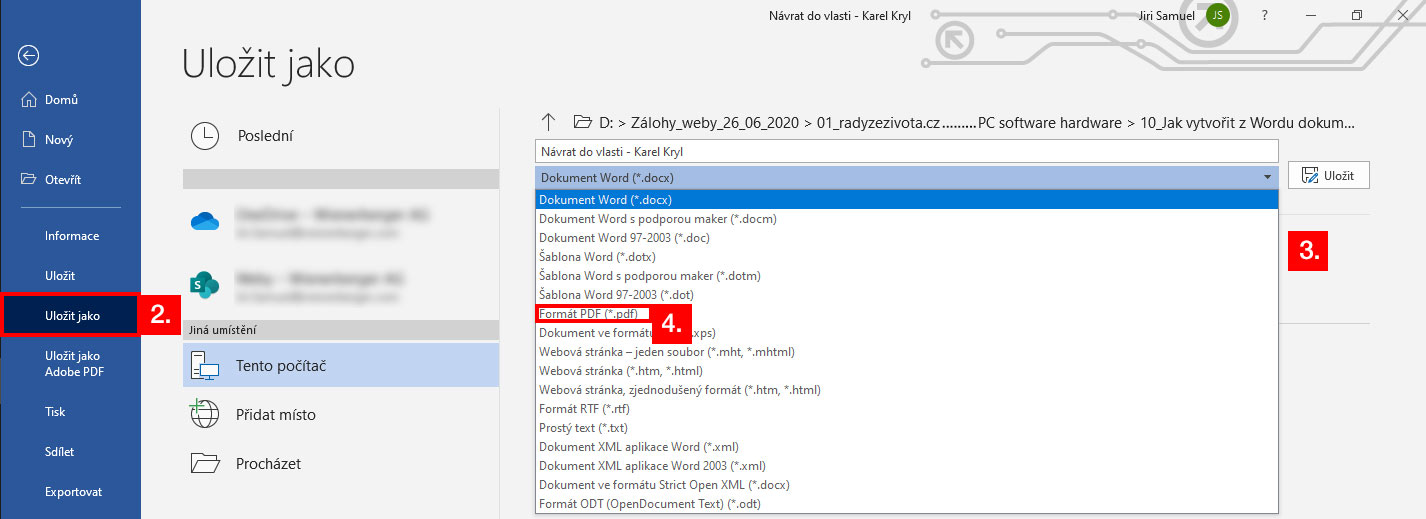Click the Přidat místo globe icon
Screen dimensions: 1426x519
(205, 414)
